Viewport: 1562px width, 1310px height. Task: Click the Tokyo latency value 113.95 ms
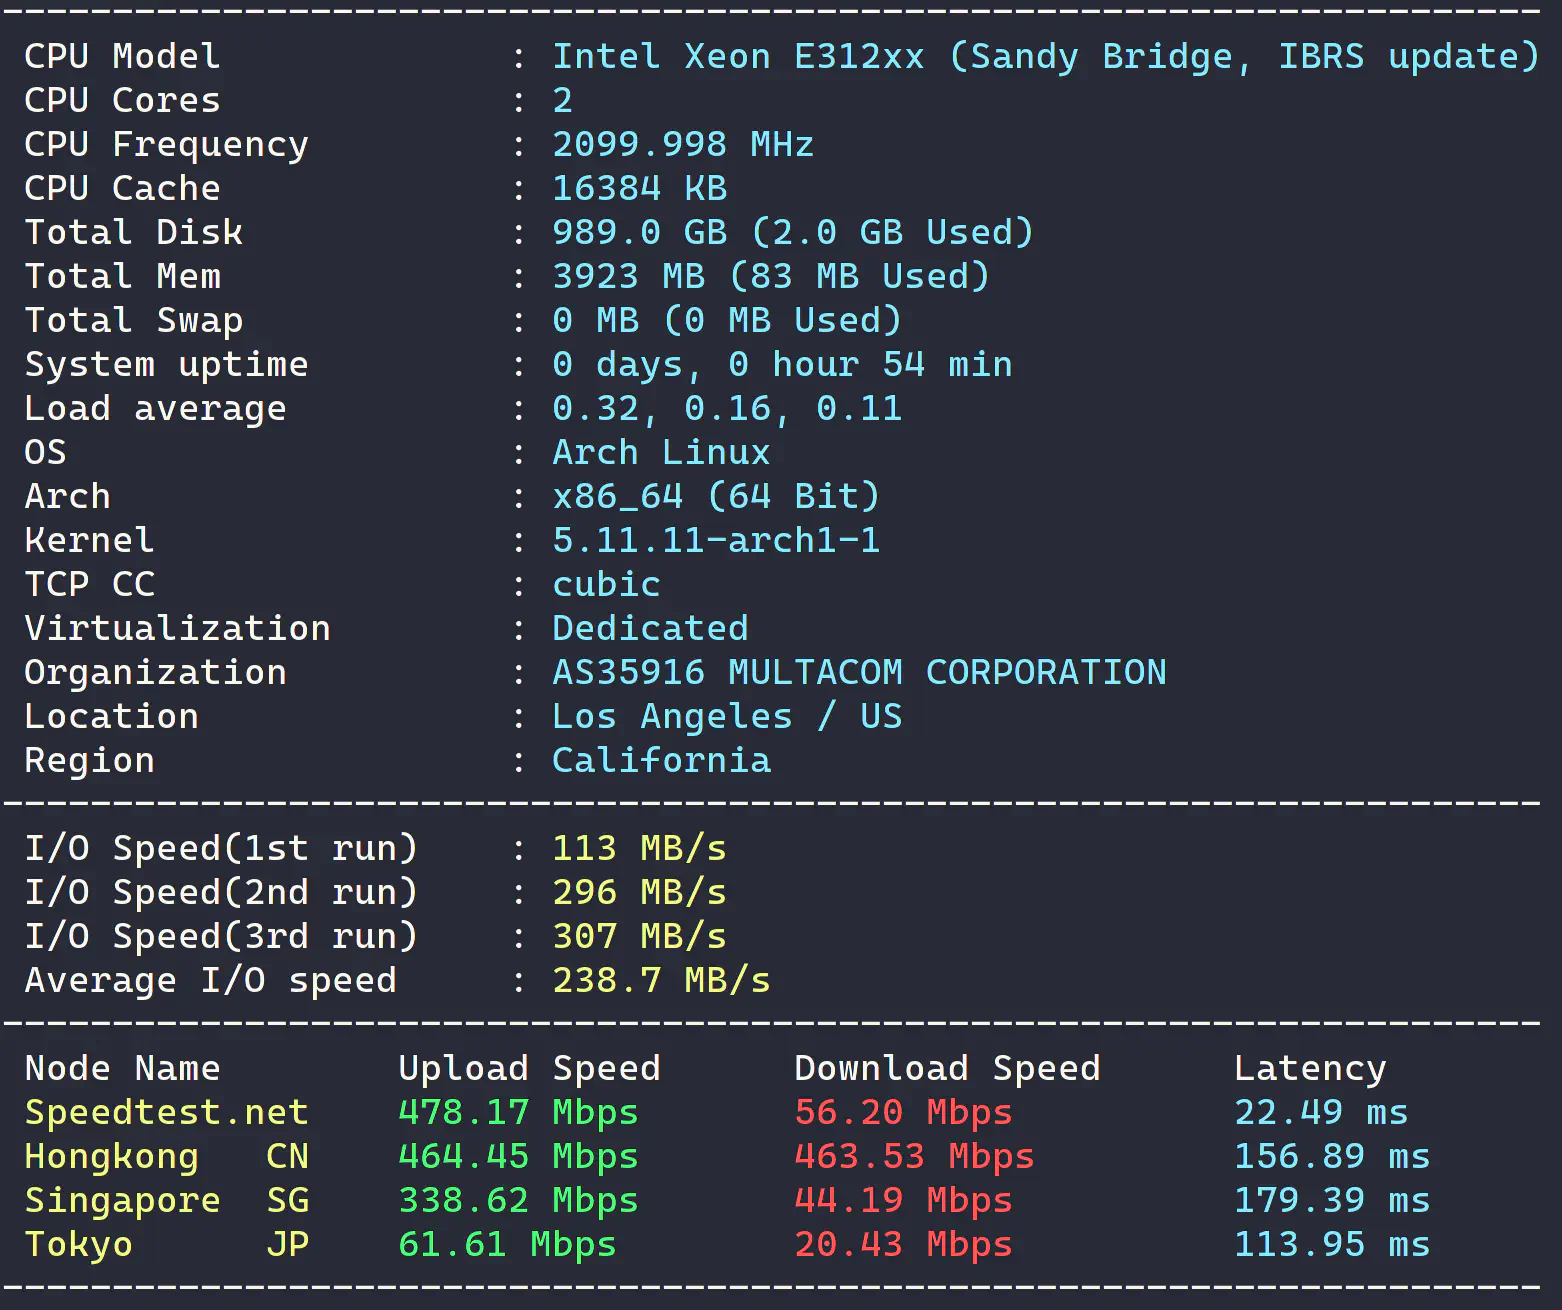[x=1331, y=1244]
